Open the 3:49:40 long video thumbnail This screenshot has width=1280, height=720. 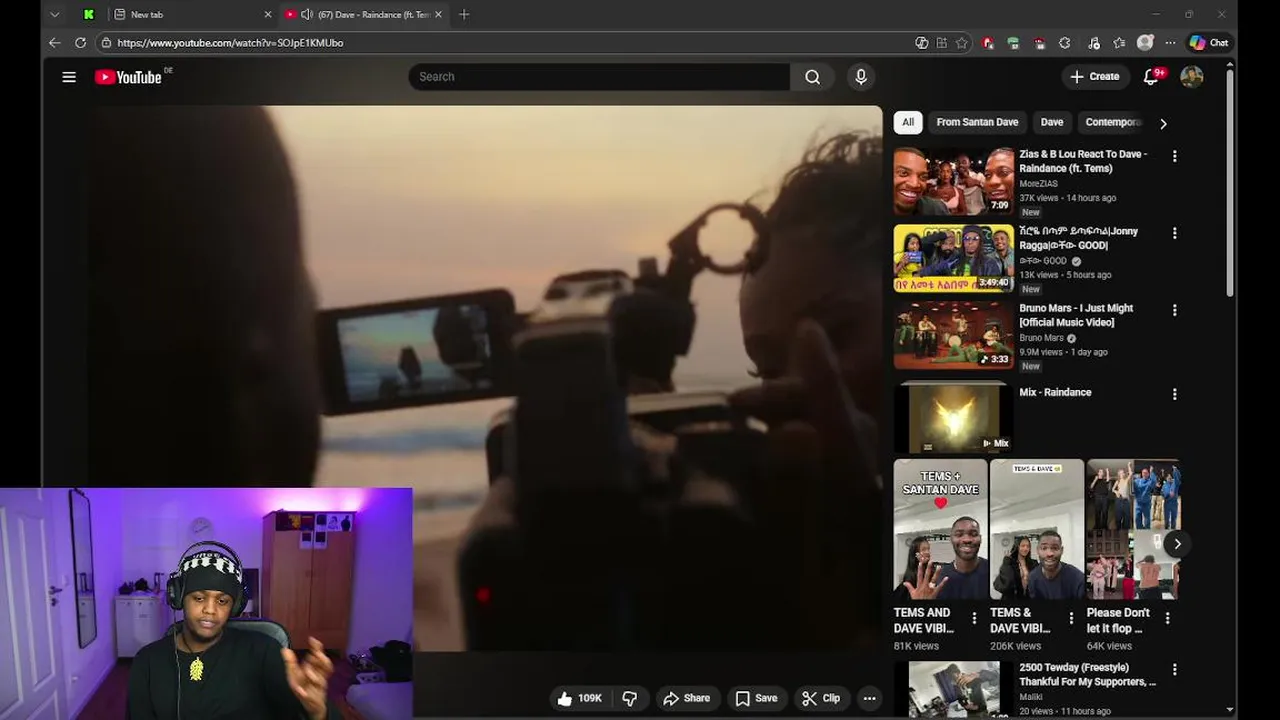tap(954, 258)
